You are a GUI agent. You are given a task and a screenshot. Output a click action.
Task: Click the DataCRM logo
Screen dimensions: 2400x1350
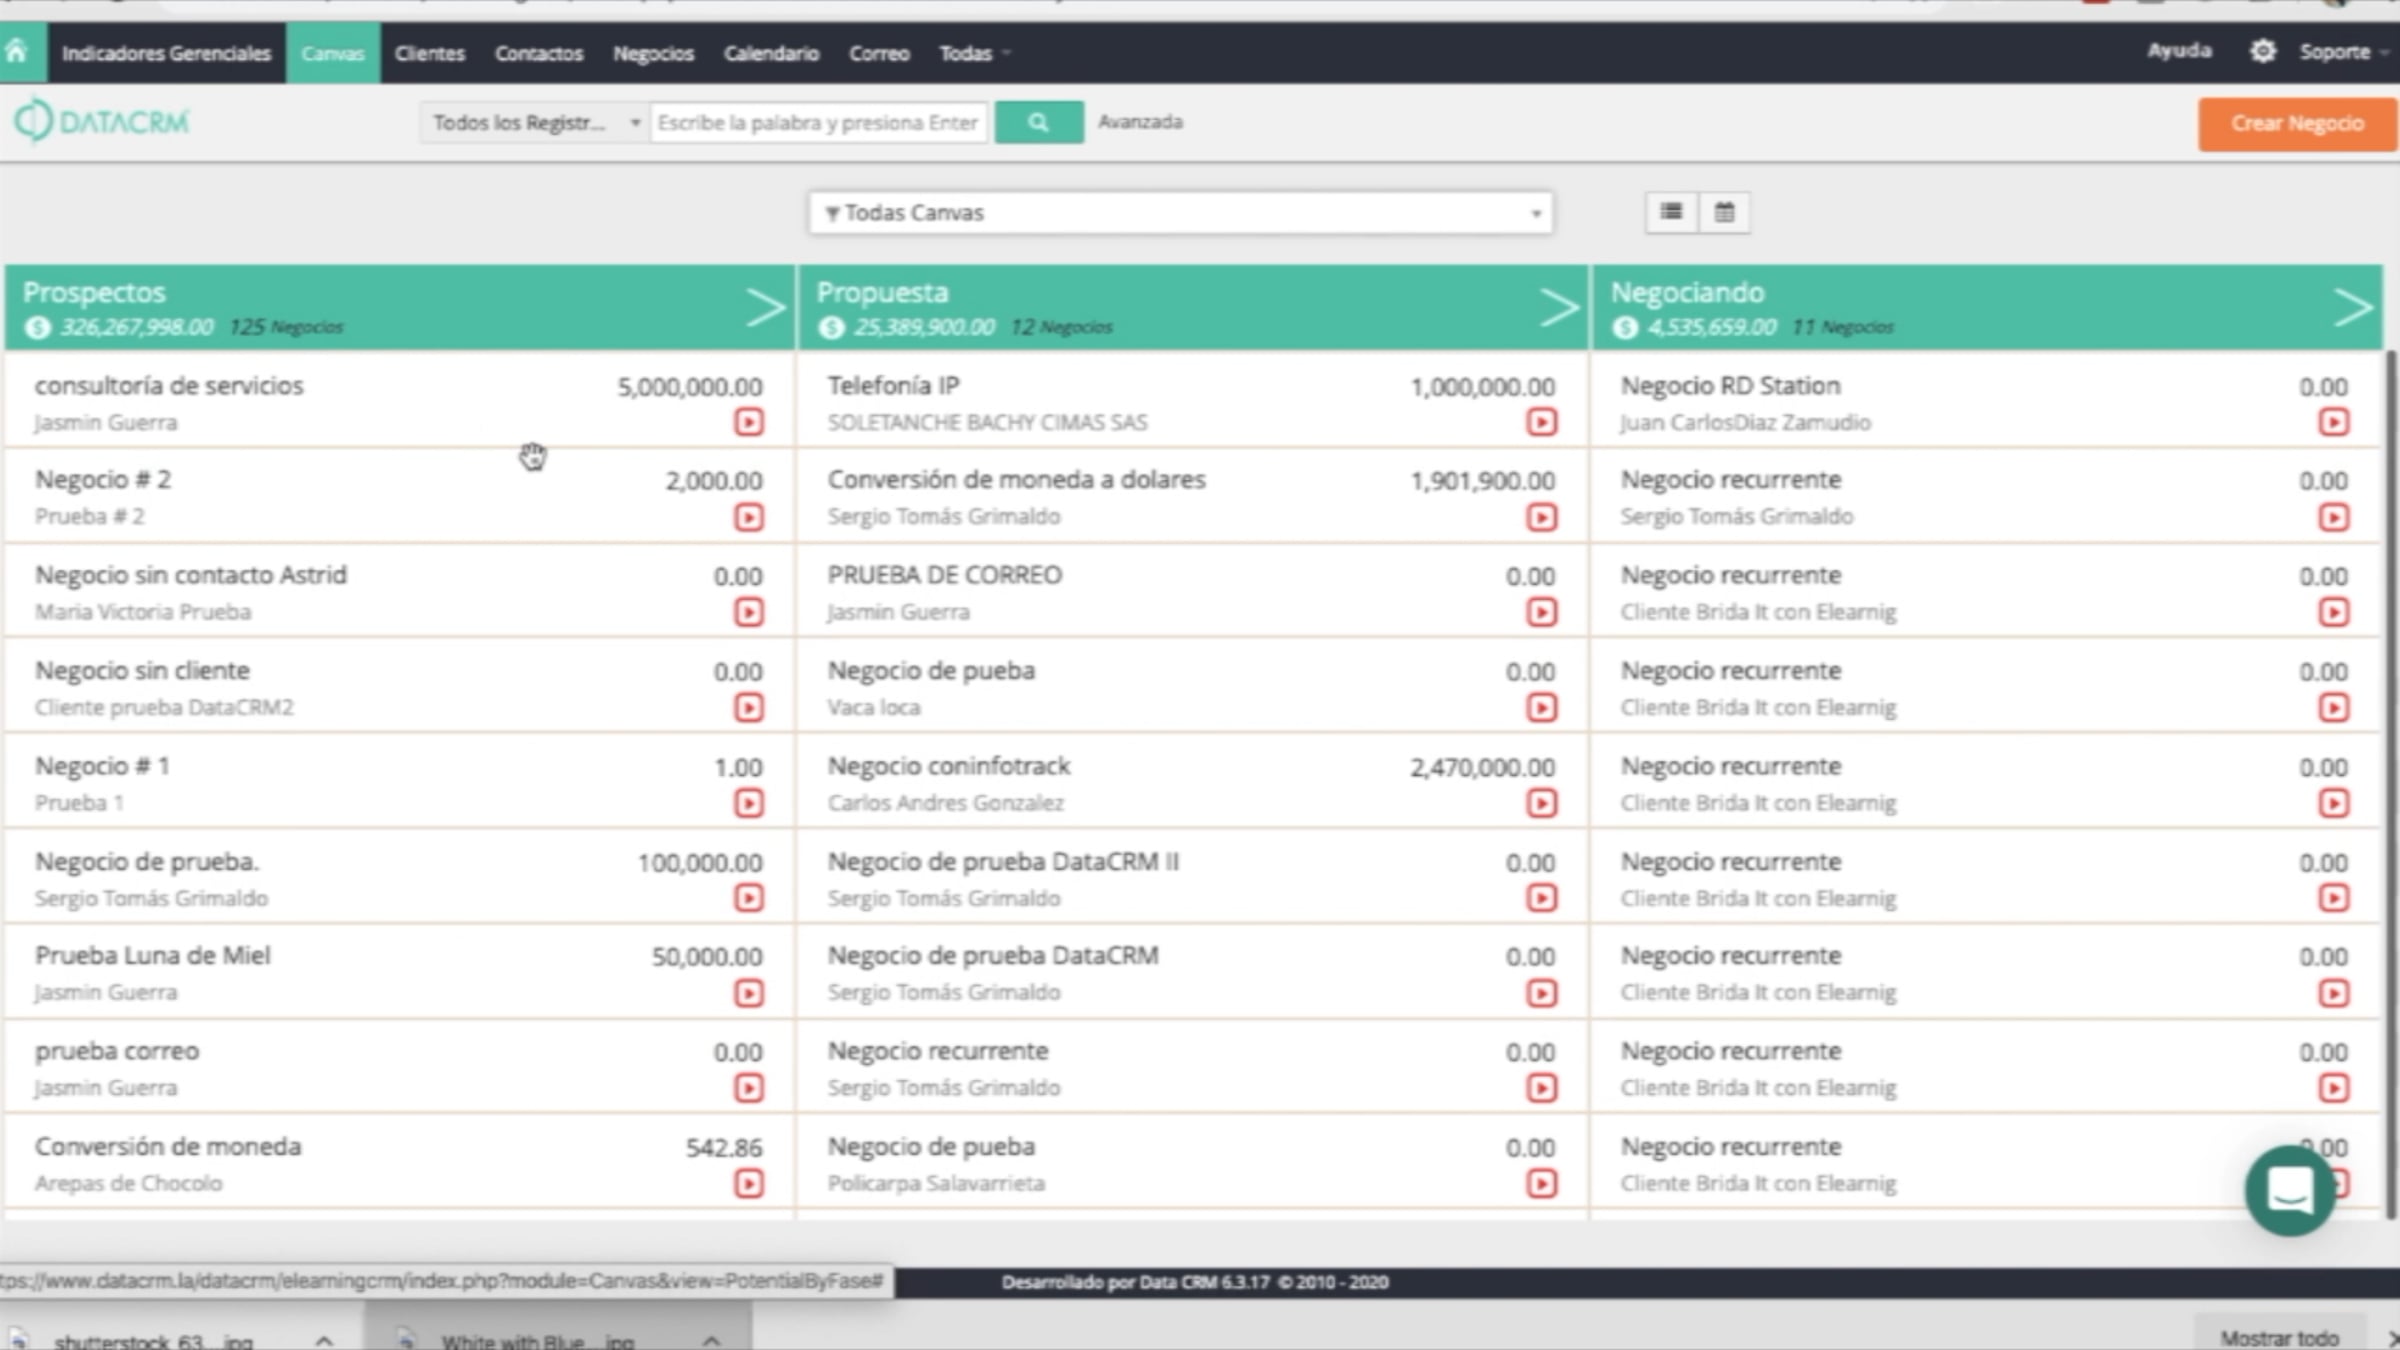(101, 122)
